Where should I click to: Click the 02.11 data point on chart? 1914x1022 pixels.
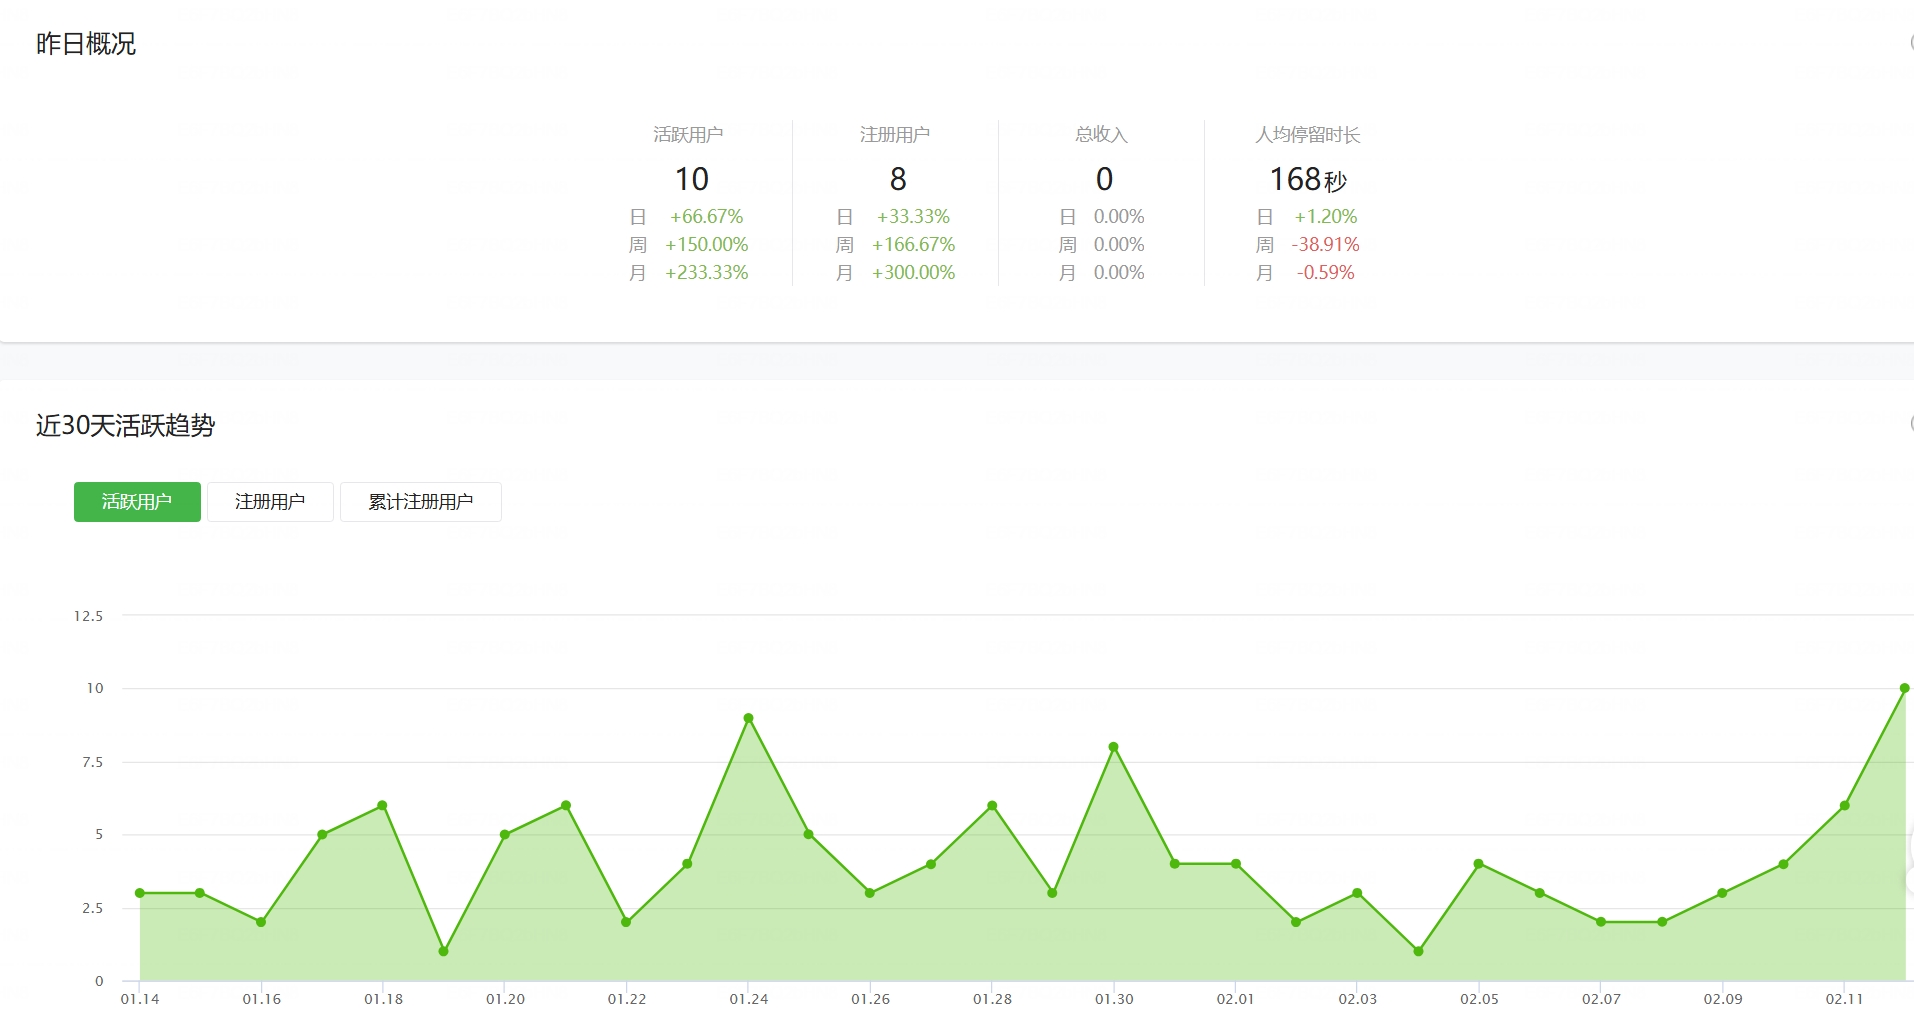point(1844,806)
